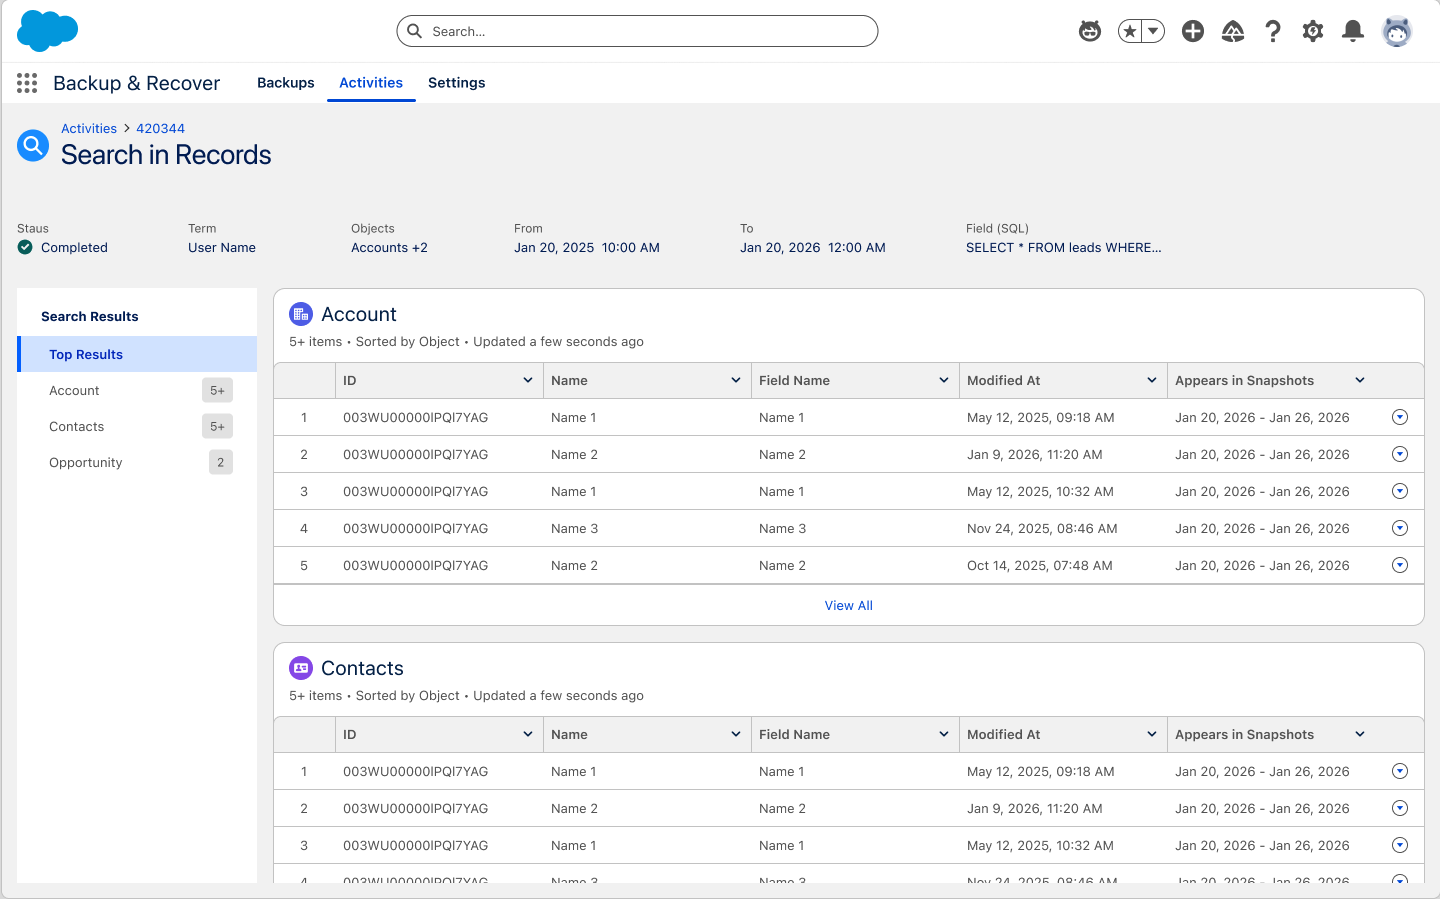Open row actions for Account row 3
This screenshot has width=1440, height=899.
point(1400,491)
